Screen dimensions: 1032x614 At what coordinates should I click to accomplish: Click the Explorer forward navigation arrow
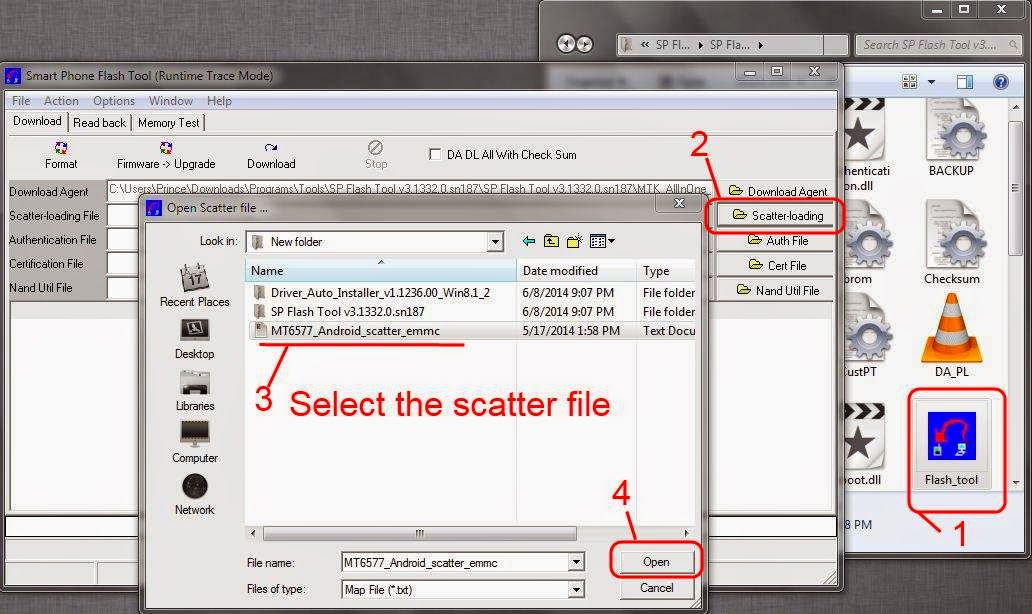584,44
